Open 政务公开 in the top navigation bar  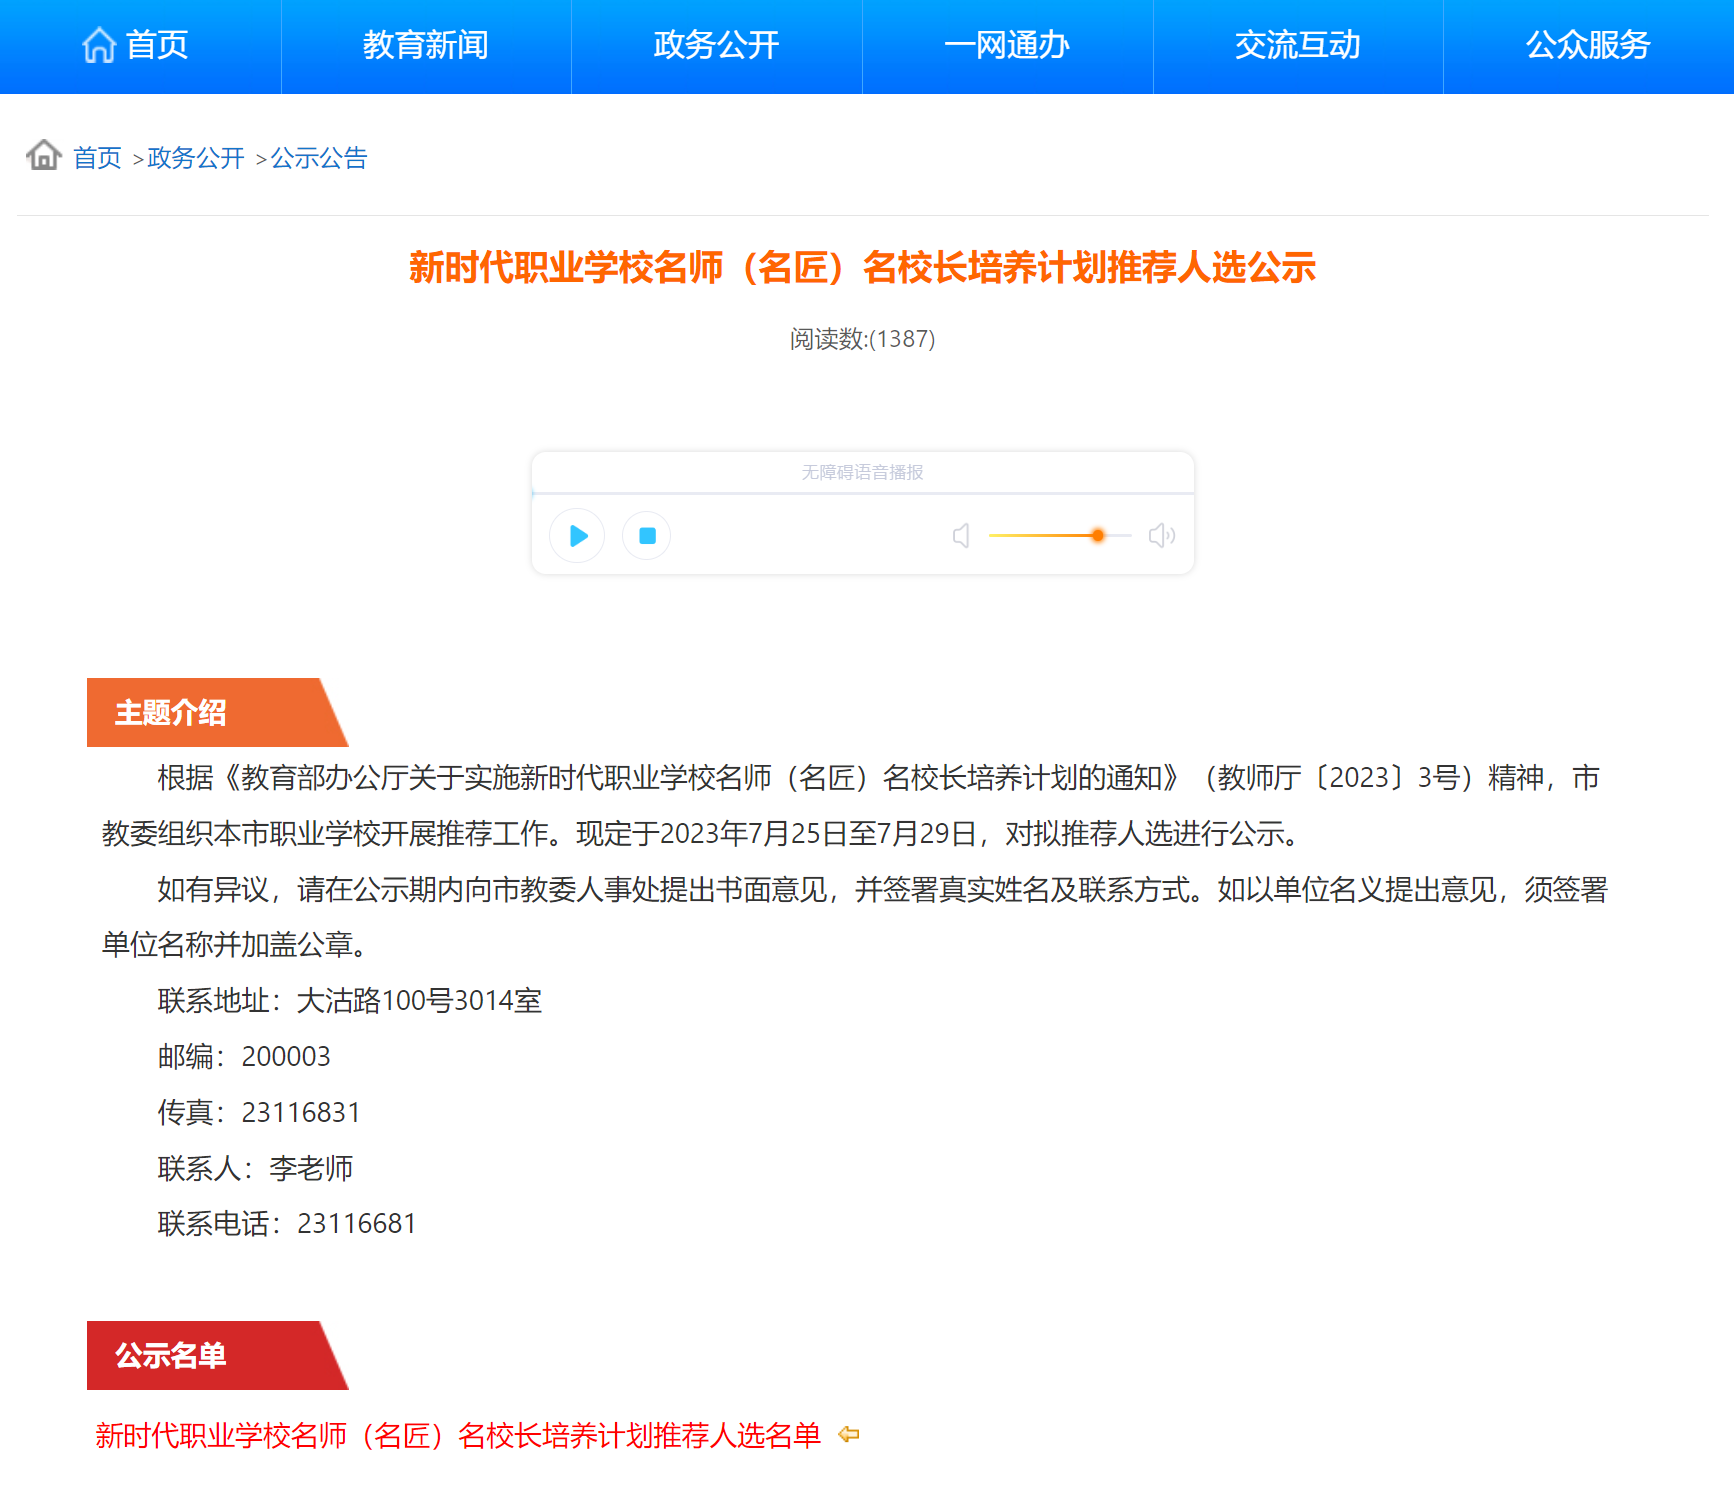[716, 45]
